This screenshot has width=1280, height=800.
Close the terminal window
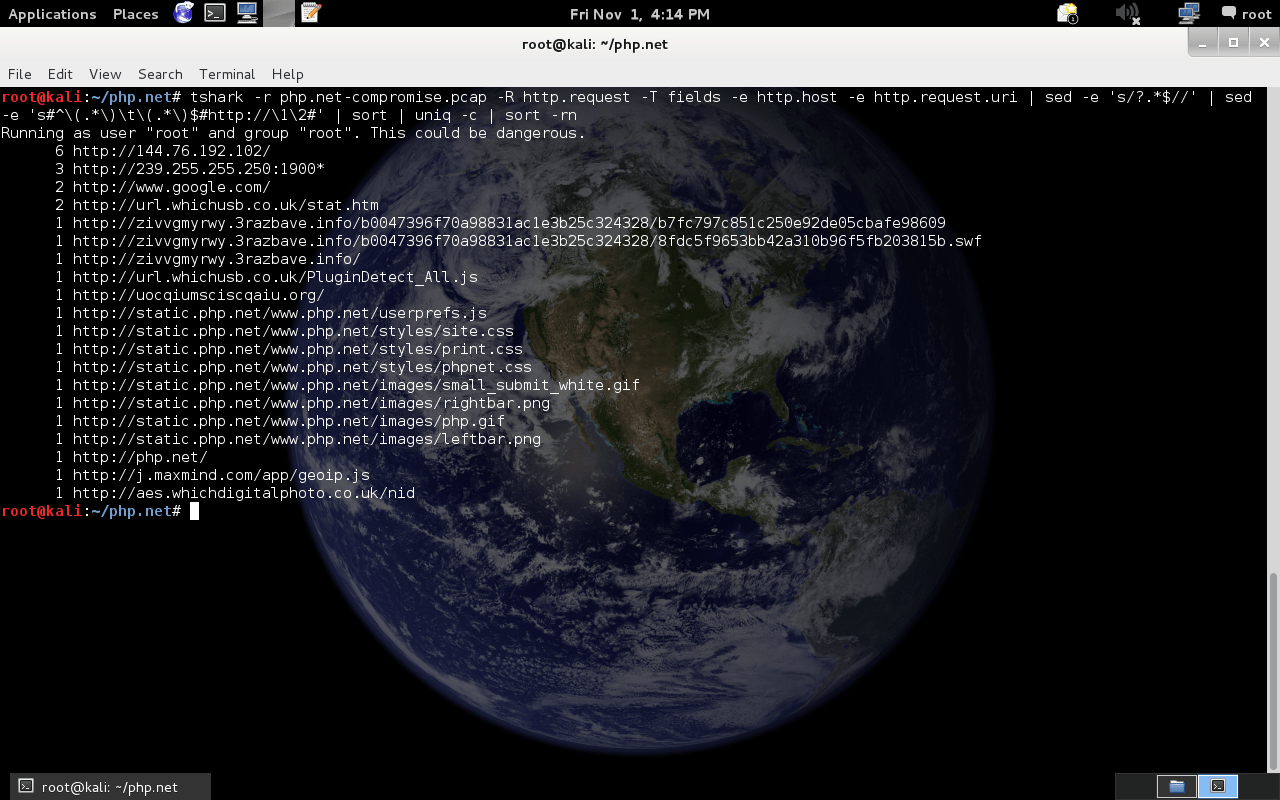point(1262,42)
